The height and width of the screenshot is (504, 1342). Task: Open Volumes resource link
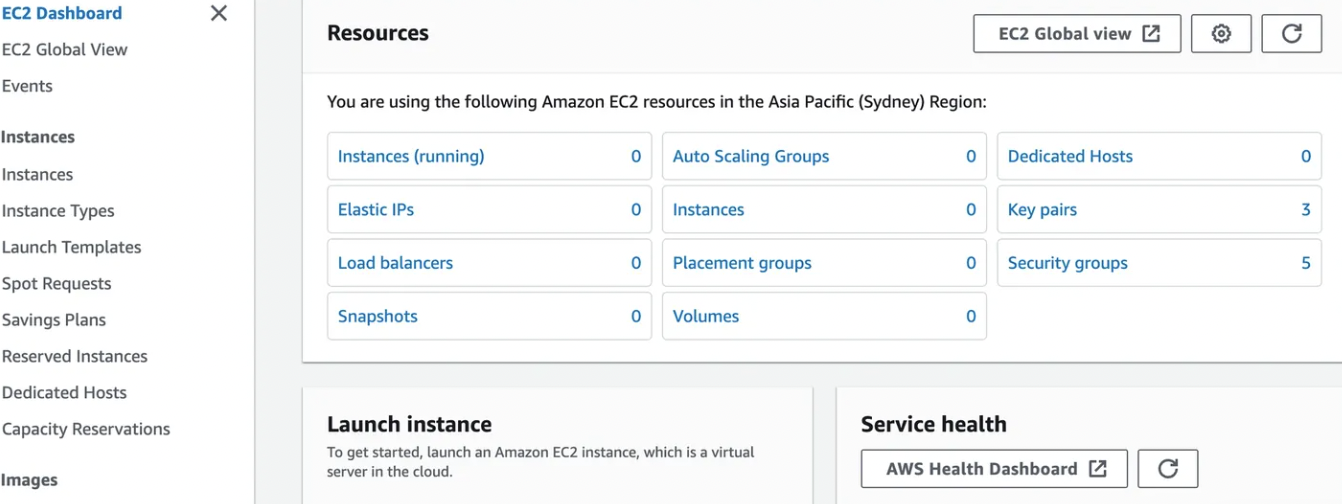706,316
